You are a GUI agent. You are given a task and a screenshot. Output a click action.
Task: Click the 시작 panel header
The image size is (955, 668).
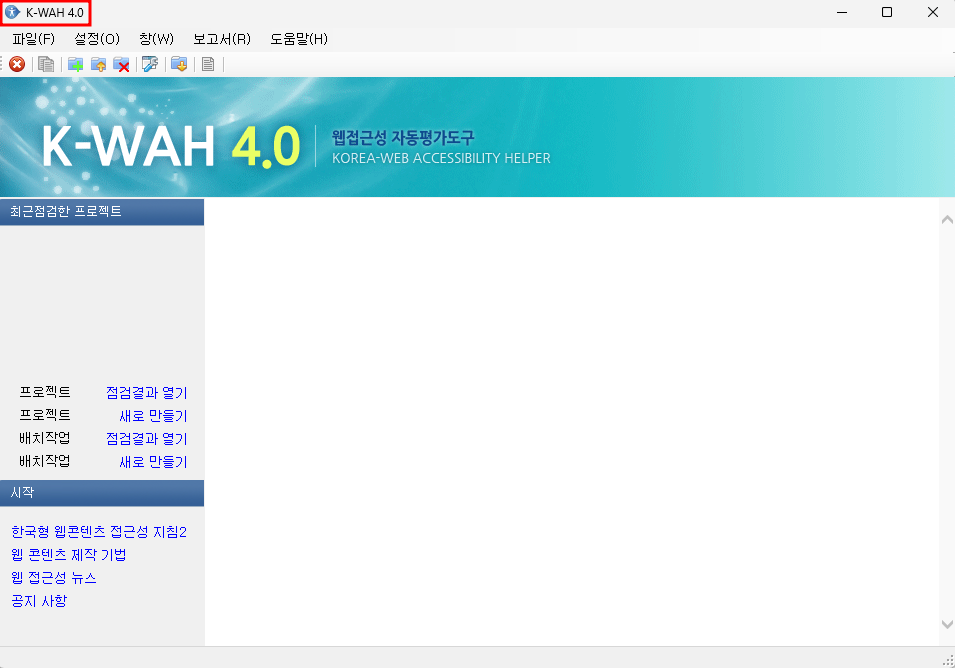tap(102, 493)
